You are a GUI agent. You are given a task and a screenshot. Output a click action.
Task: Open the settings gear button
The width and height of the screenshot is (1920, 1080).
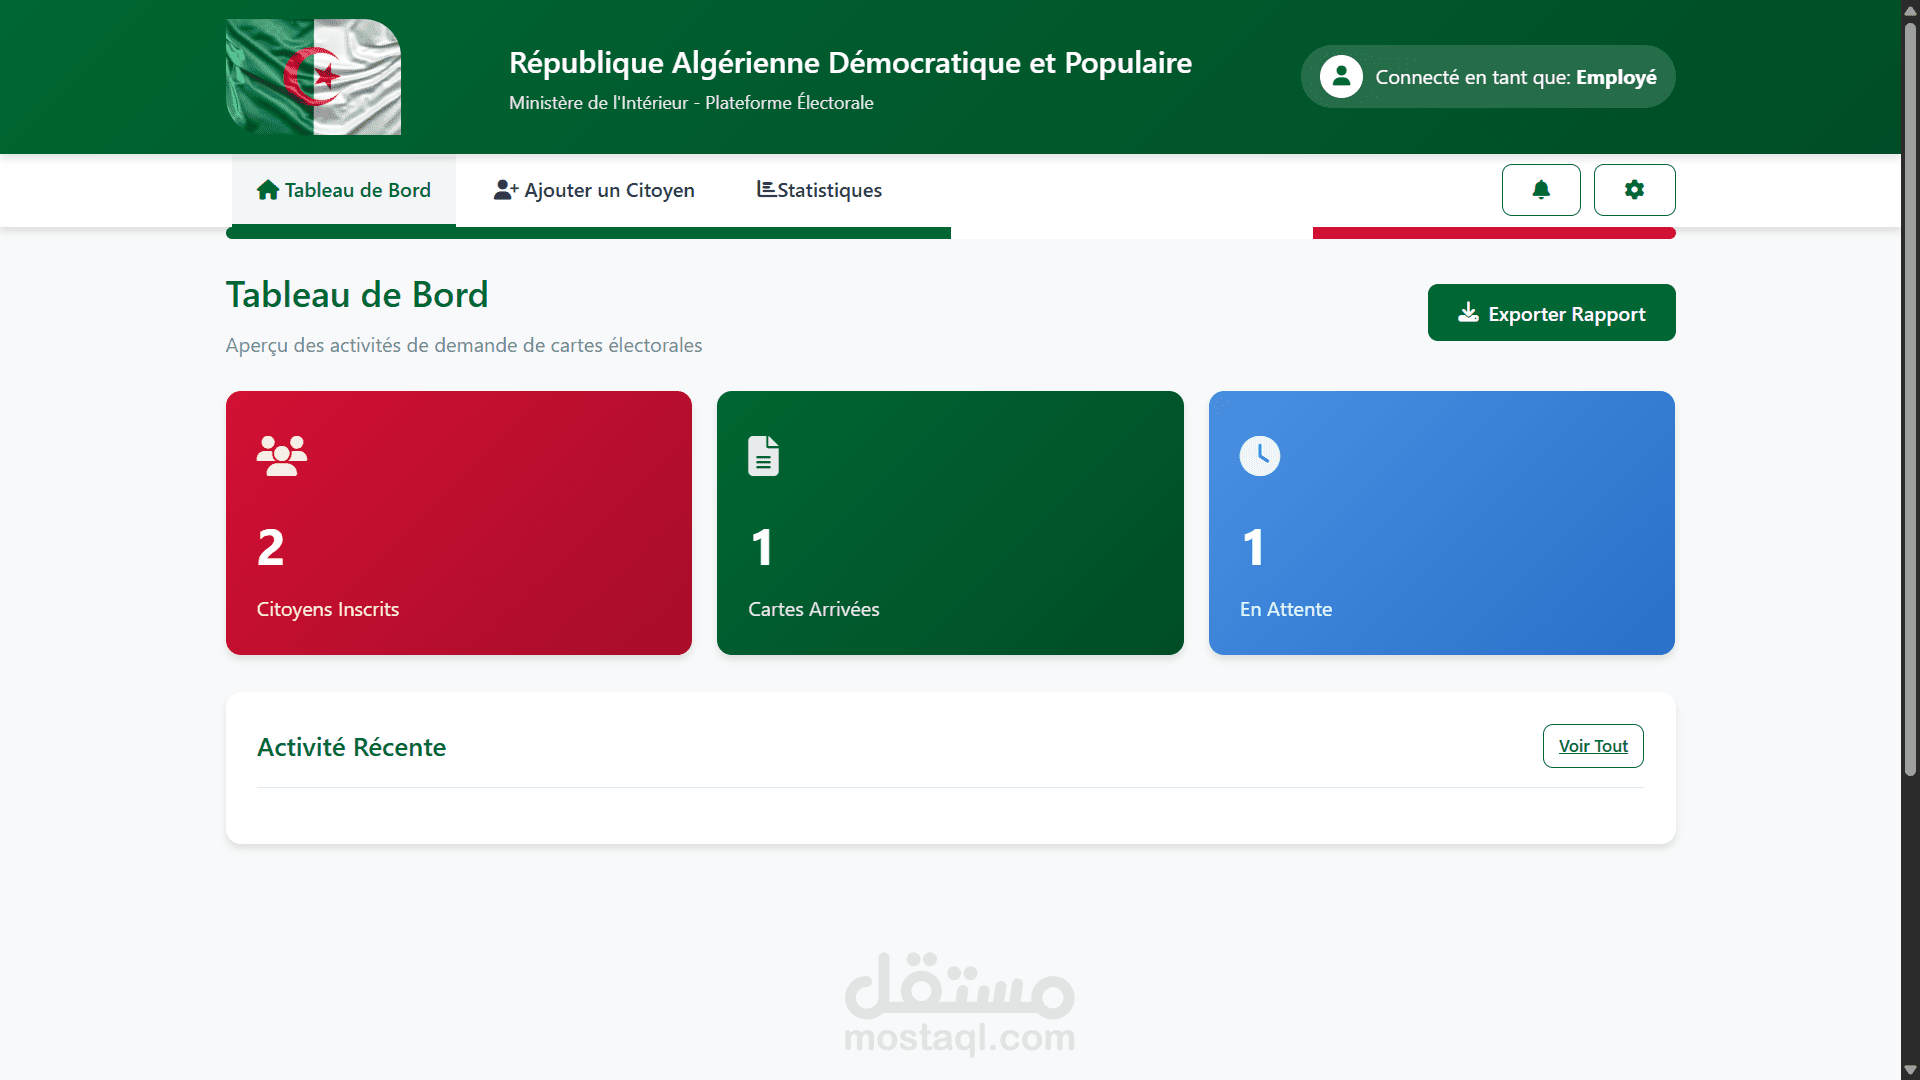click(x=1634, y=190)
